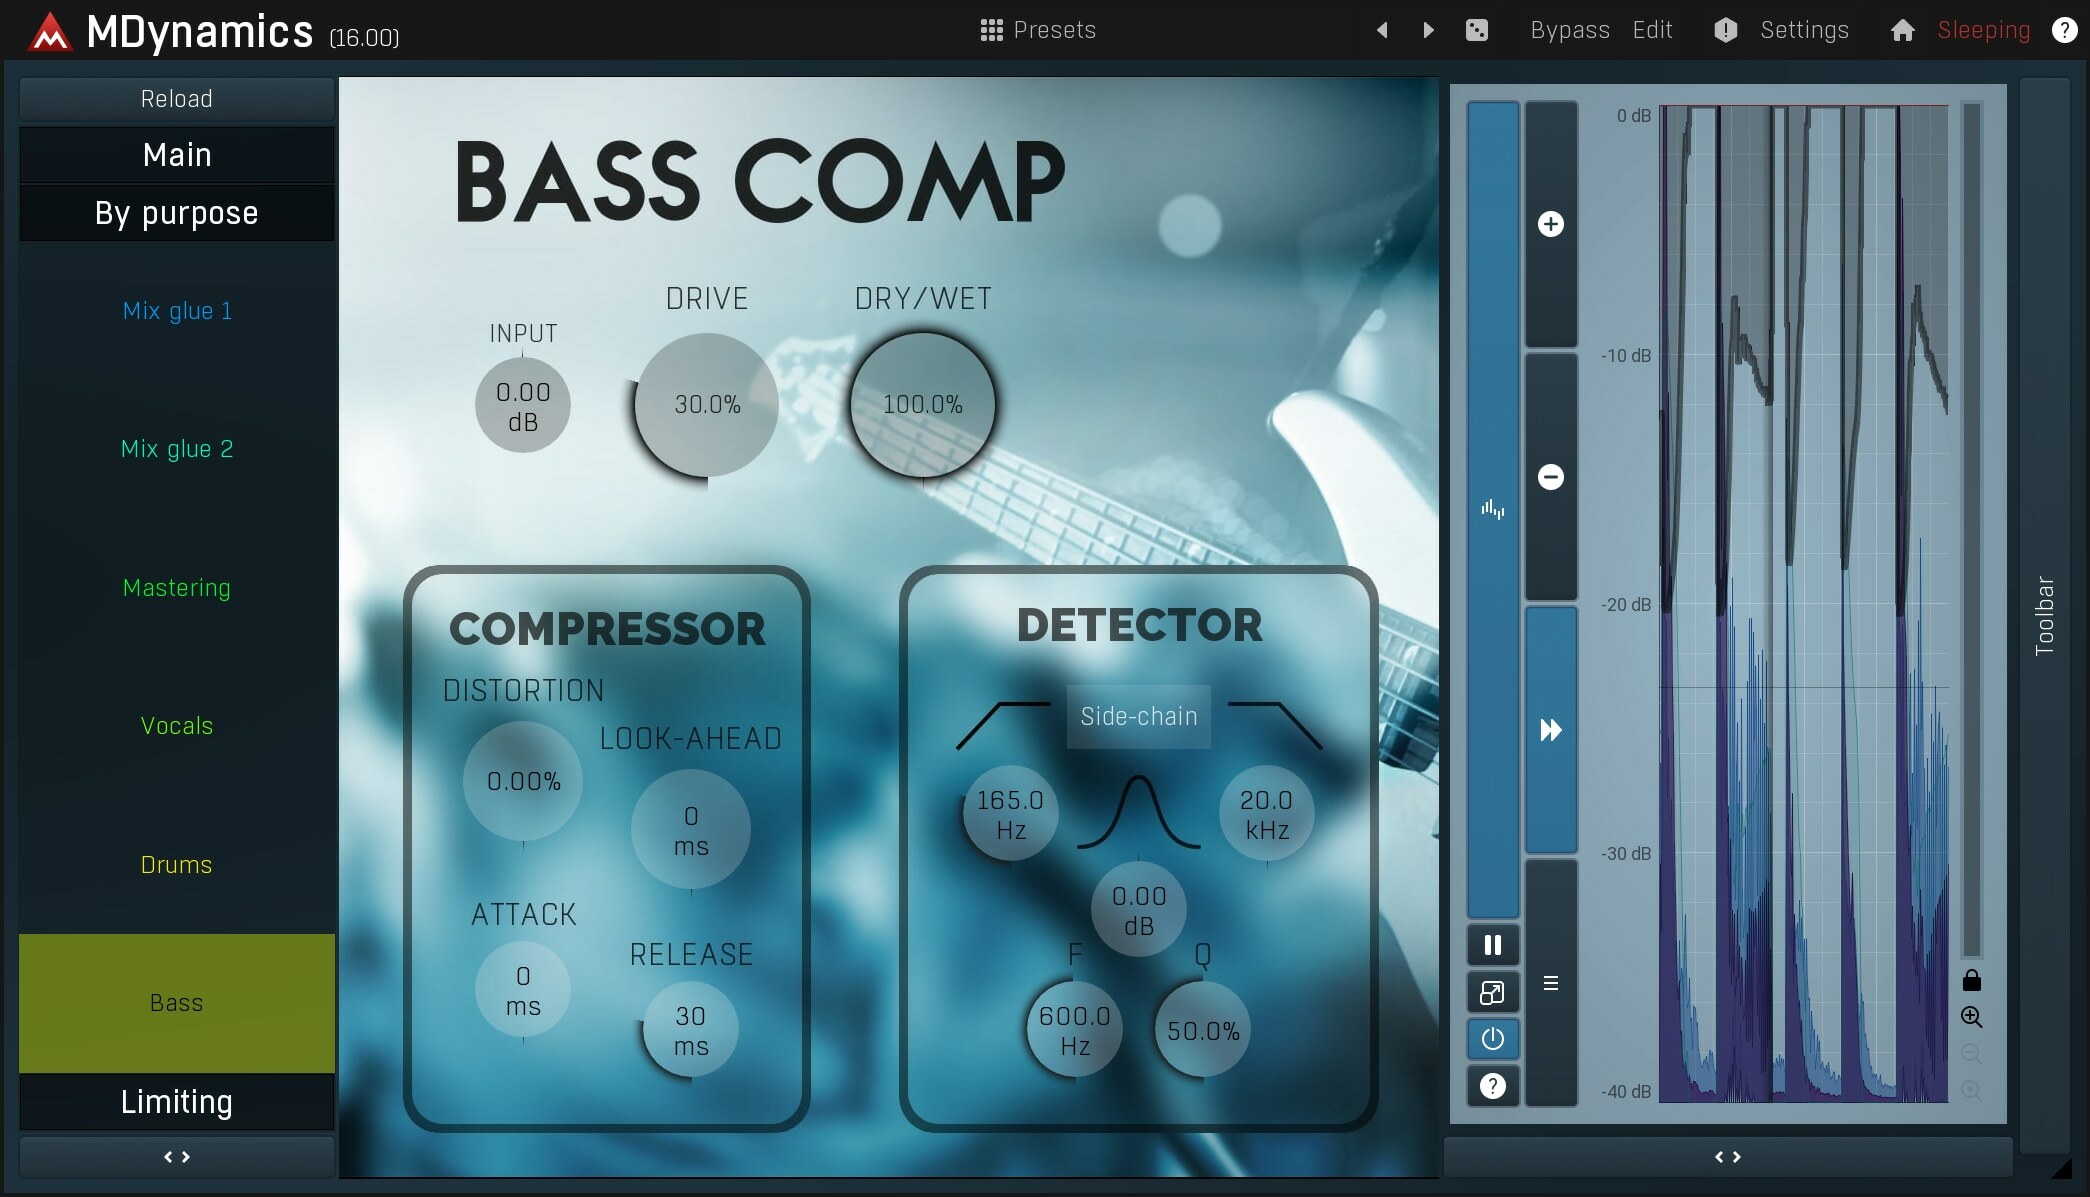
Task: Click the resize/scale GUI icon
Action: (x=1492, y=992)
